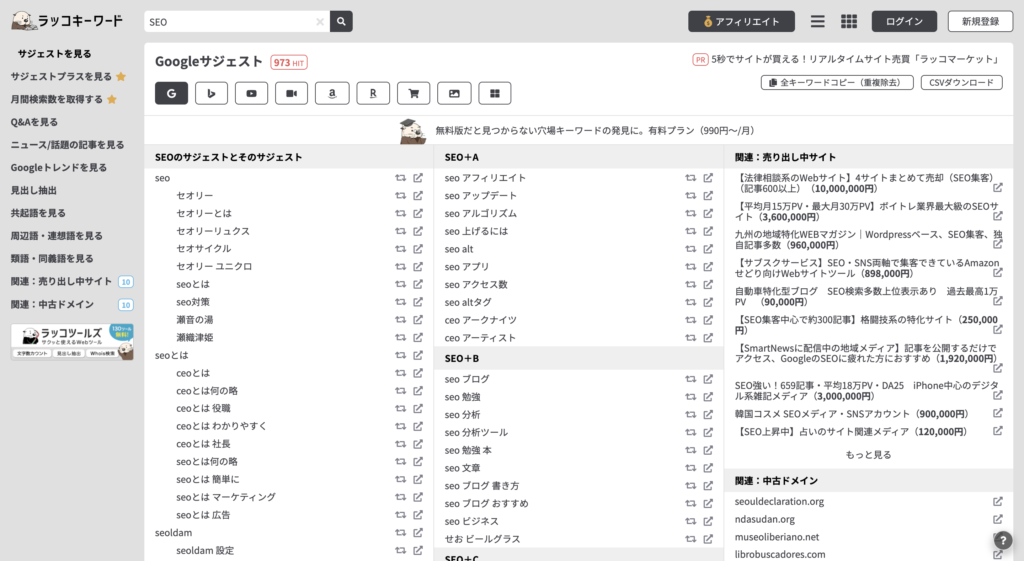Select the image suggest source icon
The image size is (1024, 561).
(x=454, y=93)
